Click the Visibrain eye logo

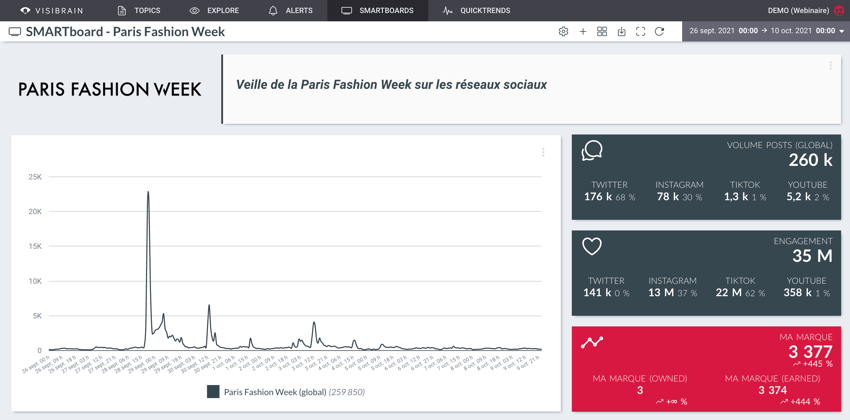(25, 10)
